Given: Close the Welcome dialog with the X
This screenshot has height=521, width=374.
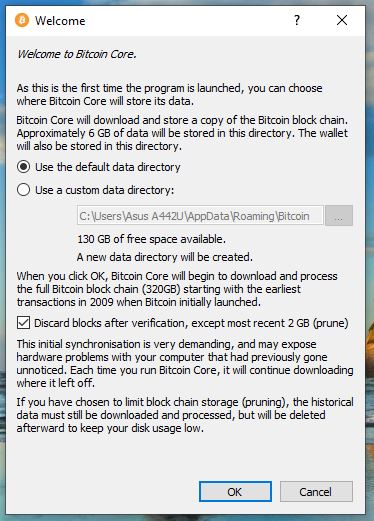Looking at the screenshot, I should (342, 20).
